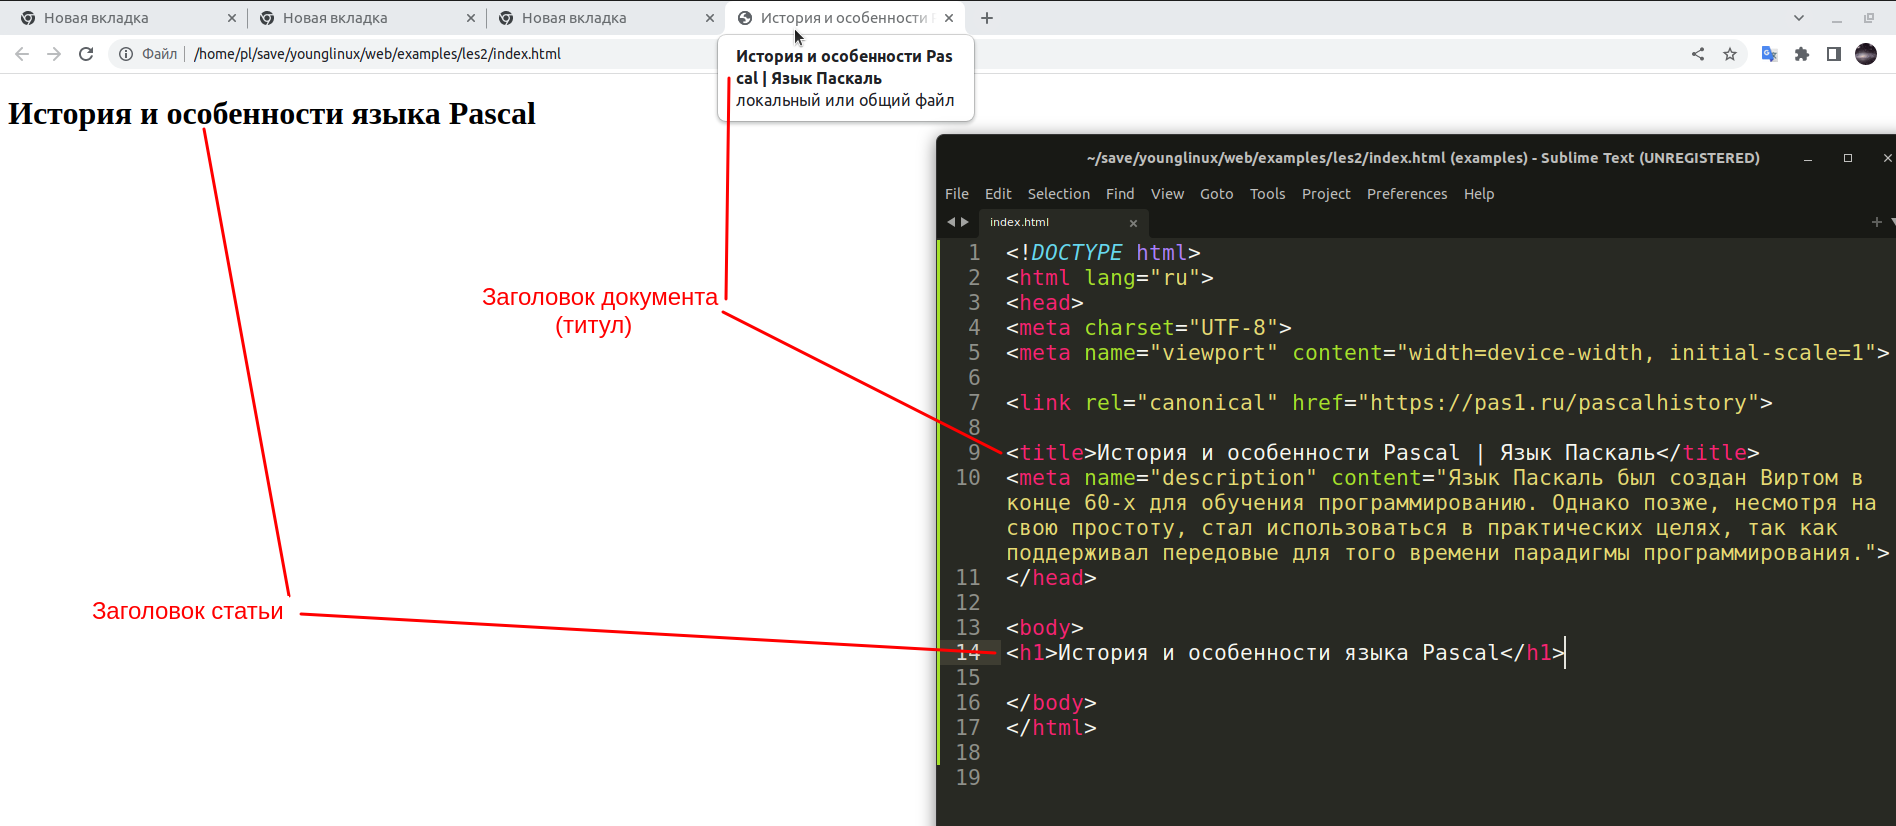
Task: Open a new browser tab with plus
Action: point(987,18)
